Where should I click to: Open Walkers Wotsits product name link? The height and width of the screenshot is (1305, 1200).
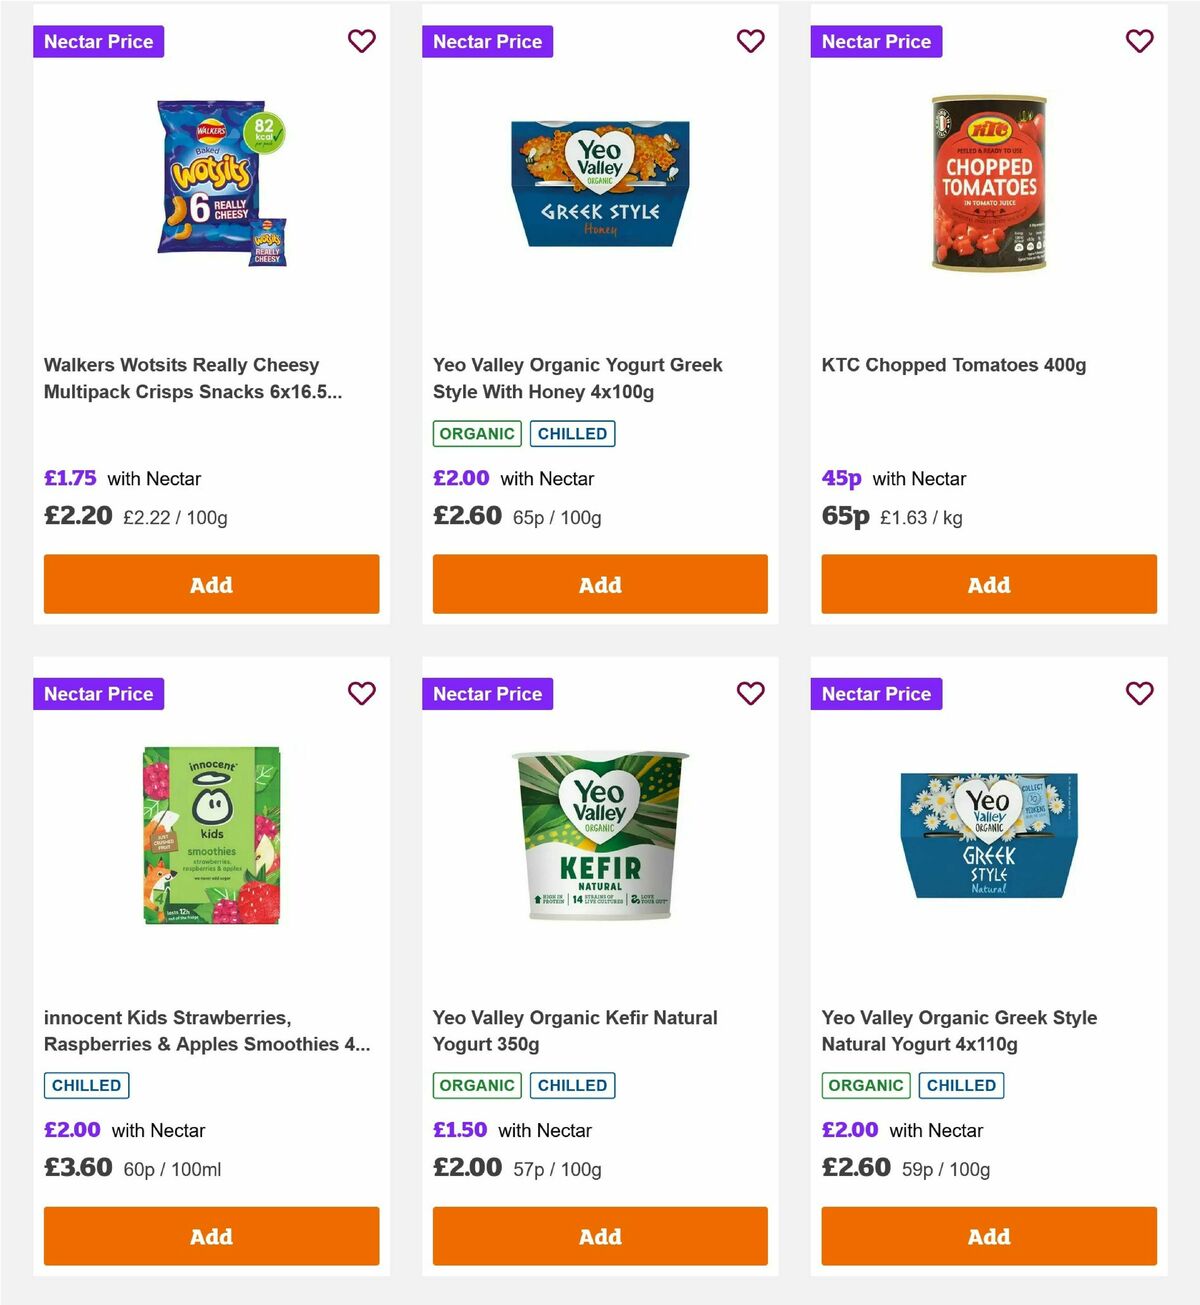tap(193, 378)
